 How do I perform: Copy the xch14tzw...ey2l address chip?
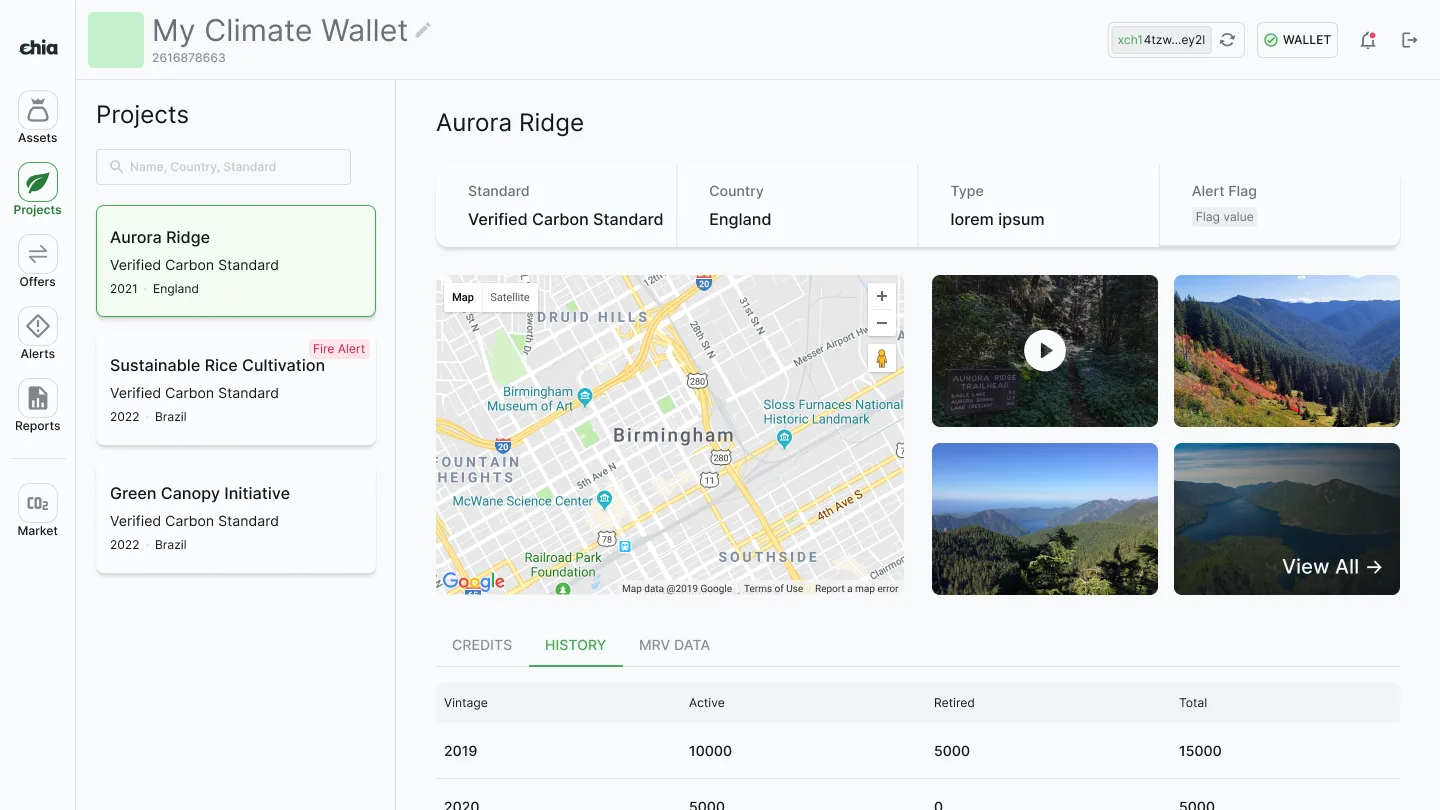coord(1161,40)
